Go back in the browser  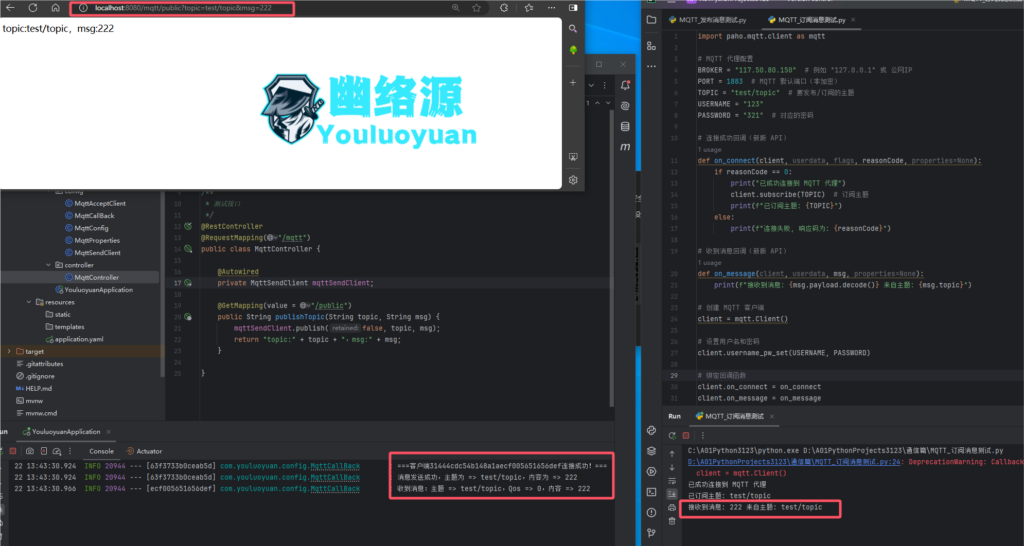click(x=10, y=8)
